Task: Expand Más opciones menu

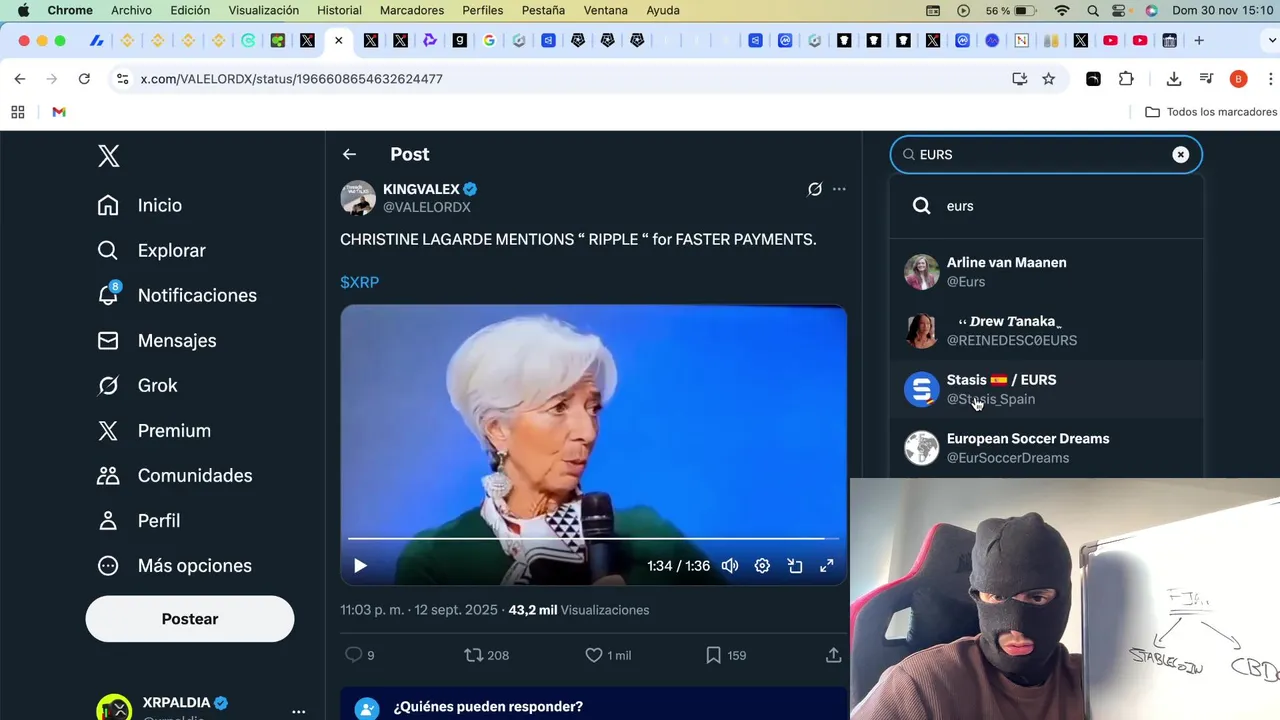Action: click(x=174, y=565)
